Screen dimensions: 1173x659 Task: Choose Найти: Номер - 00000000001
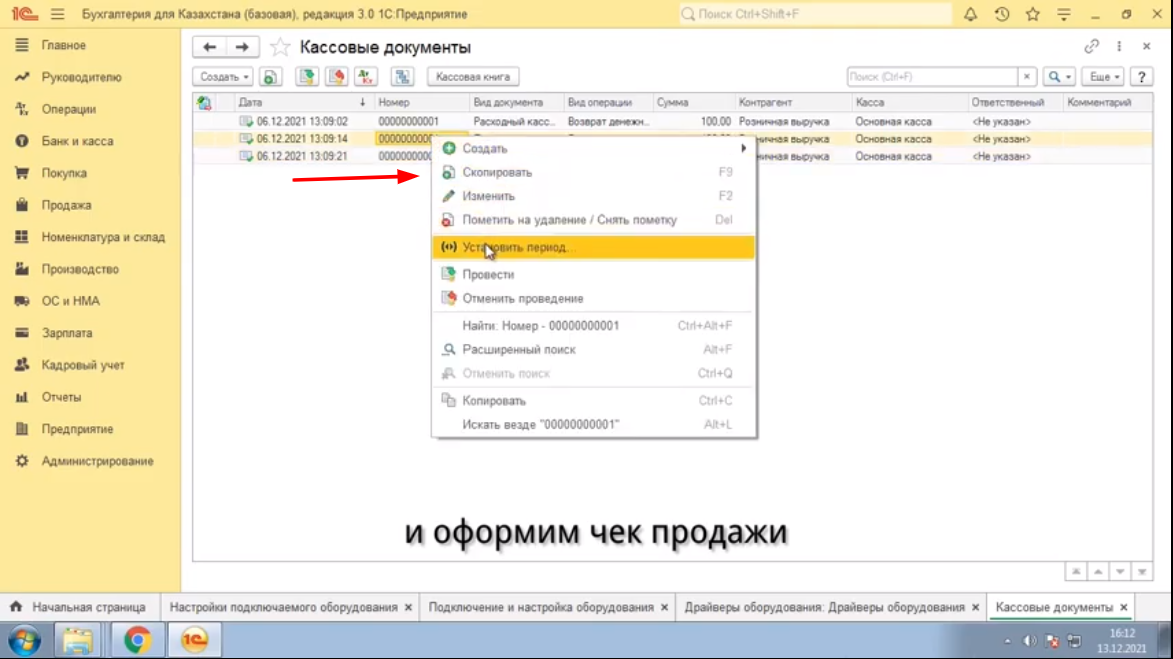pyautogui.click(x=594, y=325)
